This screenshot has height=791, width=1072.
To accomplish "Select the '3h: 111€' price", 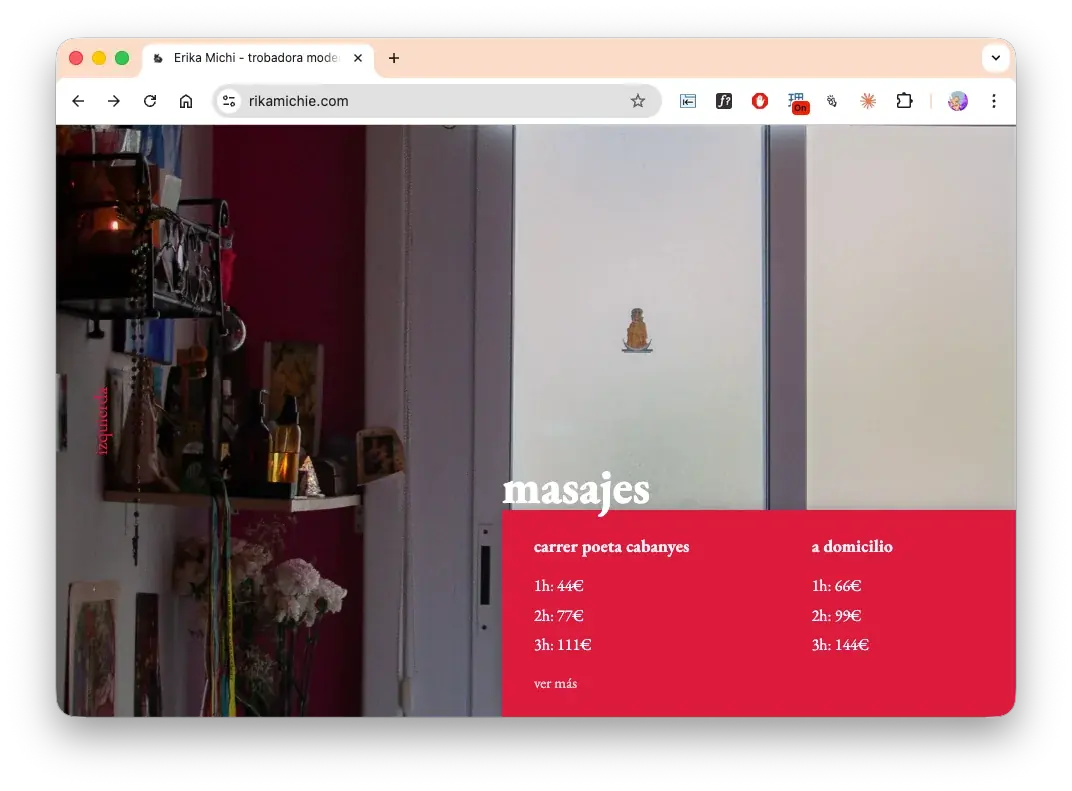I will [x=562, y=645].
